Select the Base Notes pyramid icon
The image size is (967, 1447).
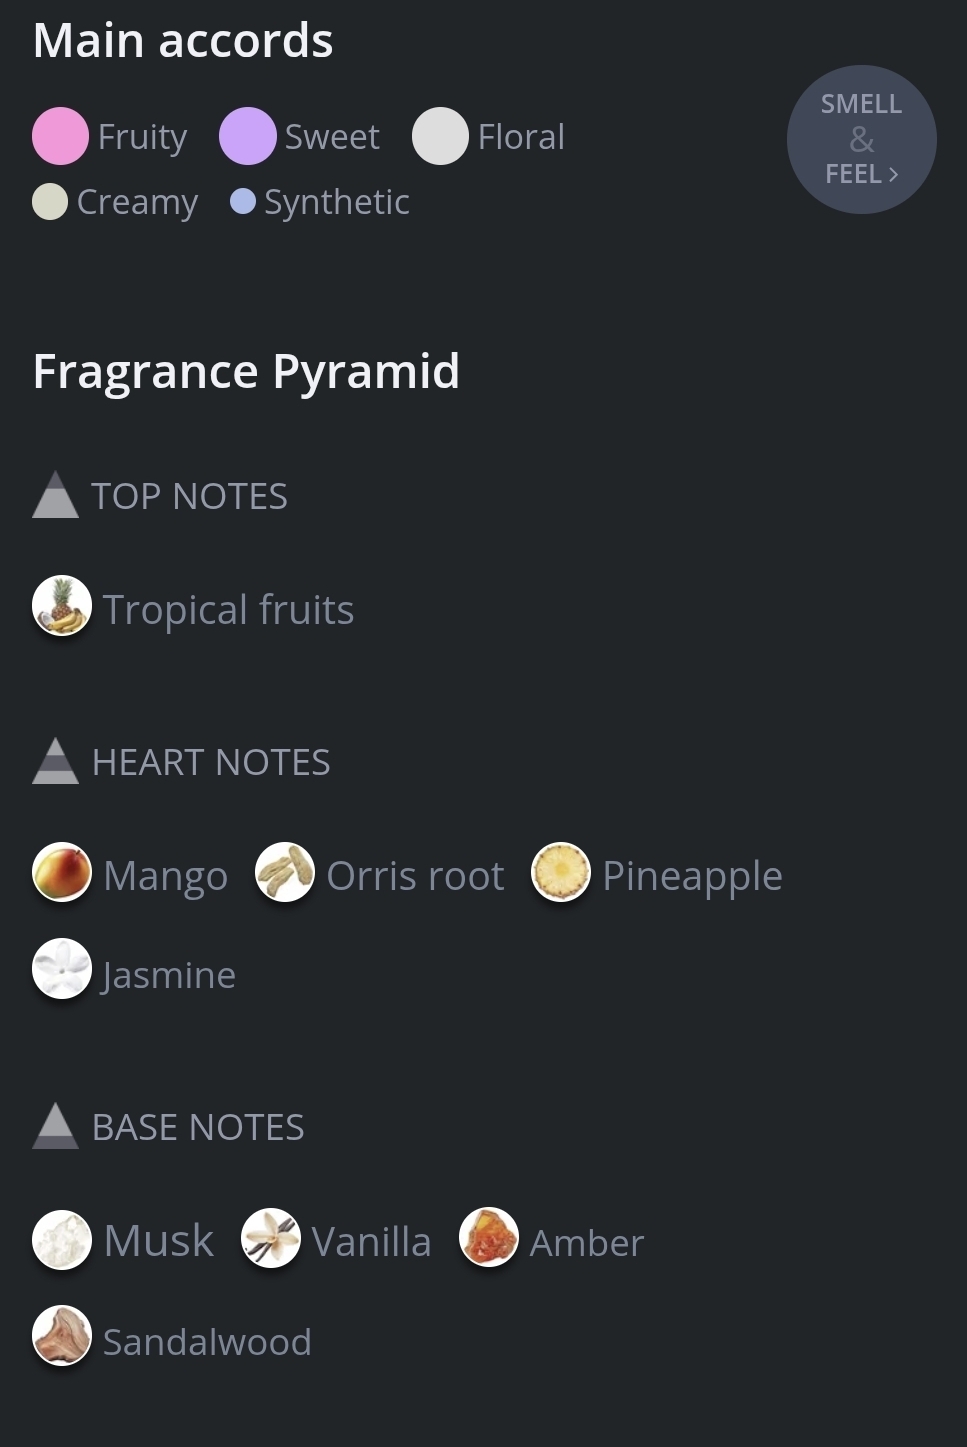pyautogui.click(x=55, y=1126)
